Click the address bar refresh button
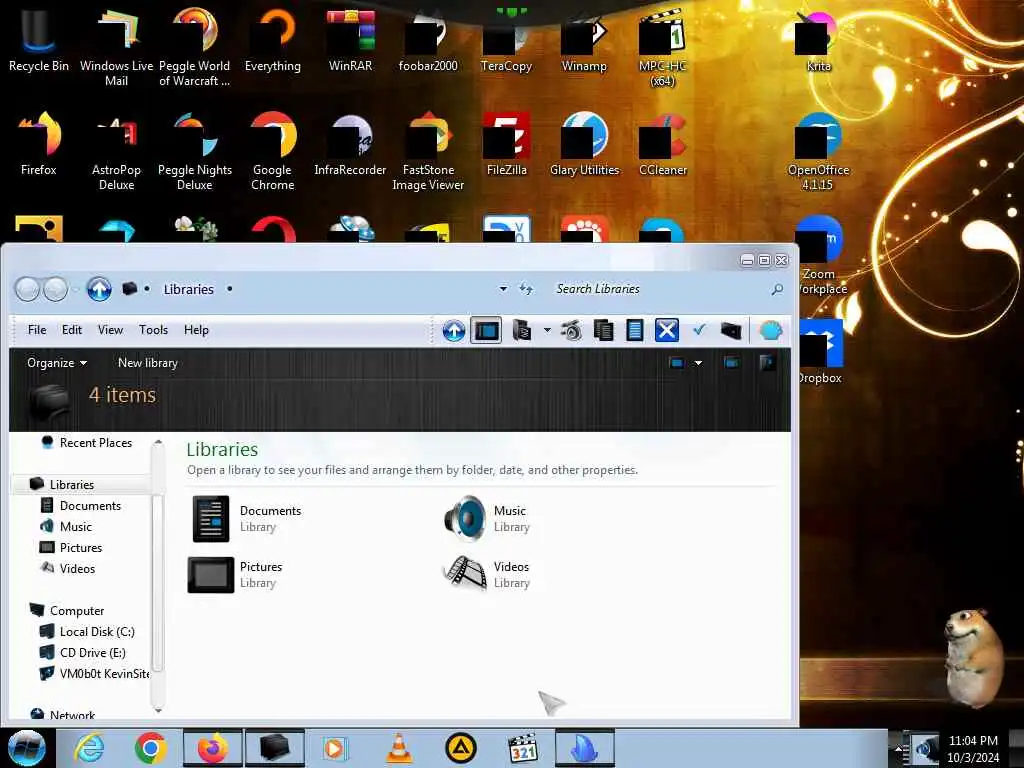The image size is (1024, 768). (526, 289)
